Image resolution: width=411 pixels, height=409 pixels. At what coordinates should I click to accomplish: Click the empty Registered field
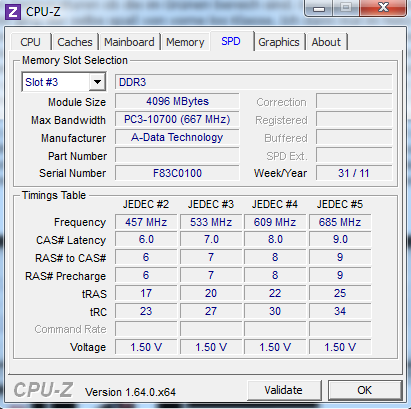click(x=354, y=119)
